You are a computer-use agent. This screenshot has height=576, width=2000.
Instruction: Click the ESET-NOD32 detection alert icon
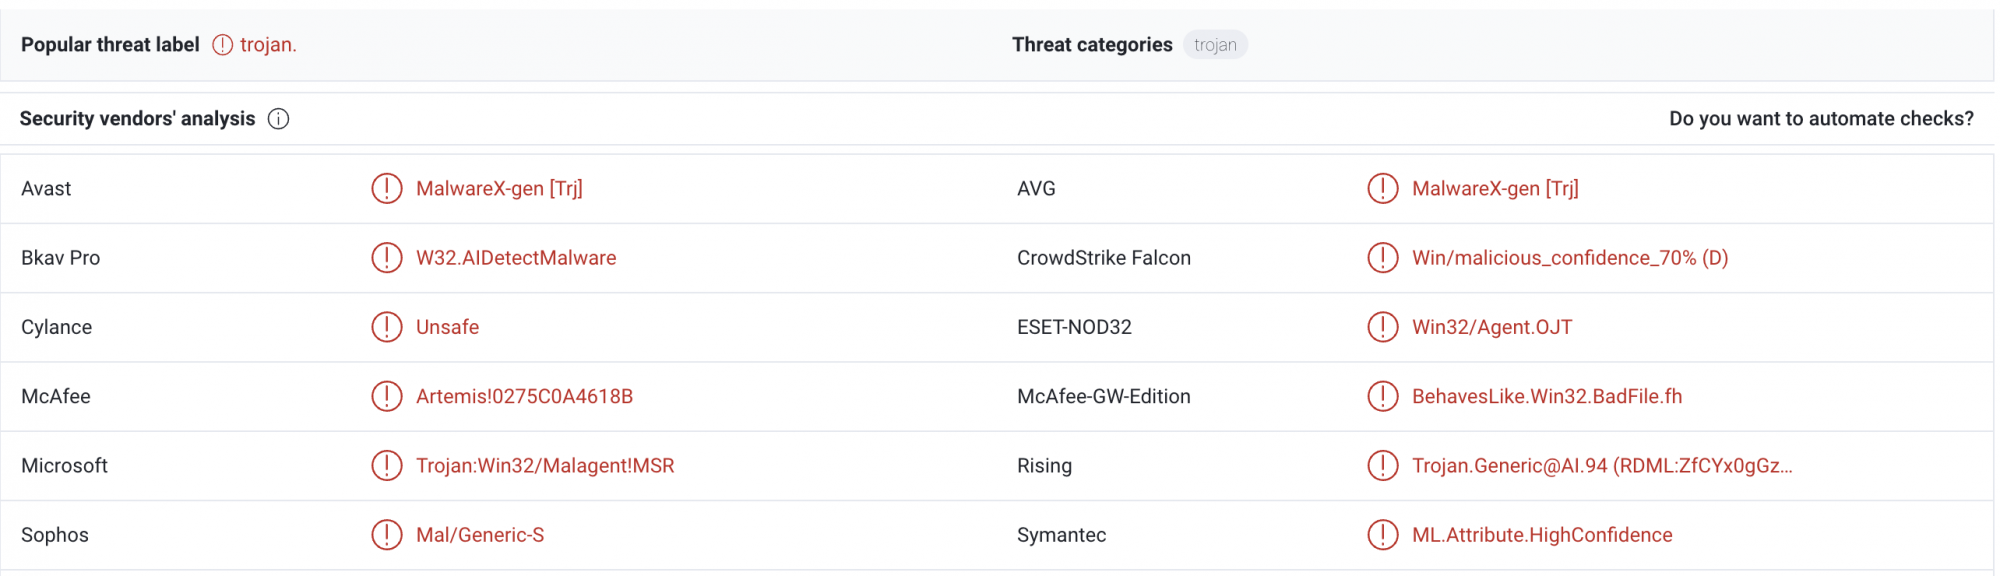[x=1383, y=327]
